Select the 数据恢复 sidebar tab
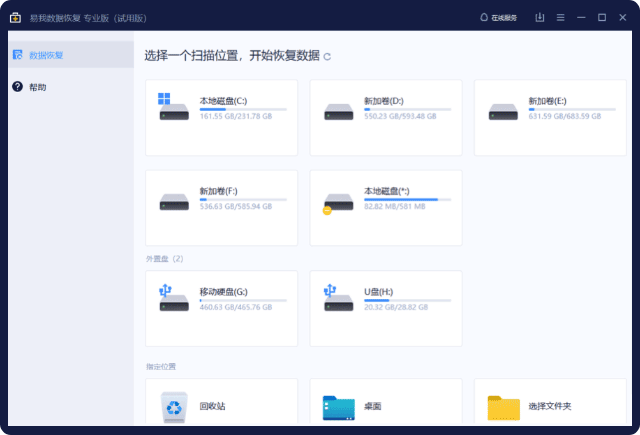This screenshot has height=435, width=640. coord(71,54)
